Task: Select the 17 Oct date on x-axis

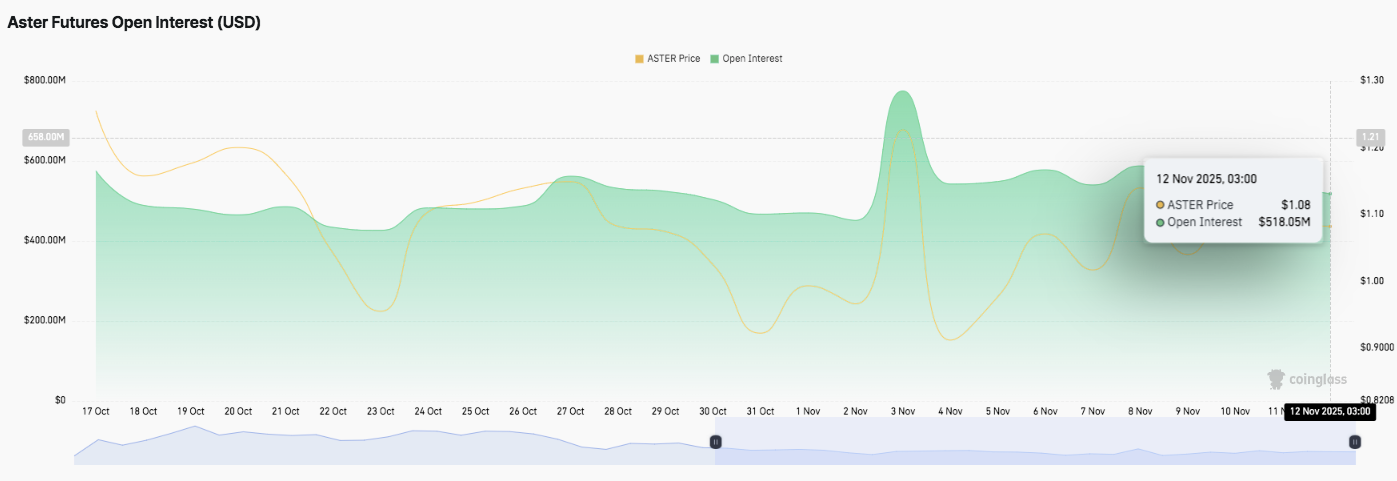Action: click(95, 411)
